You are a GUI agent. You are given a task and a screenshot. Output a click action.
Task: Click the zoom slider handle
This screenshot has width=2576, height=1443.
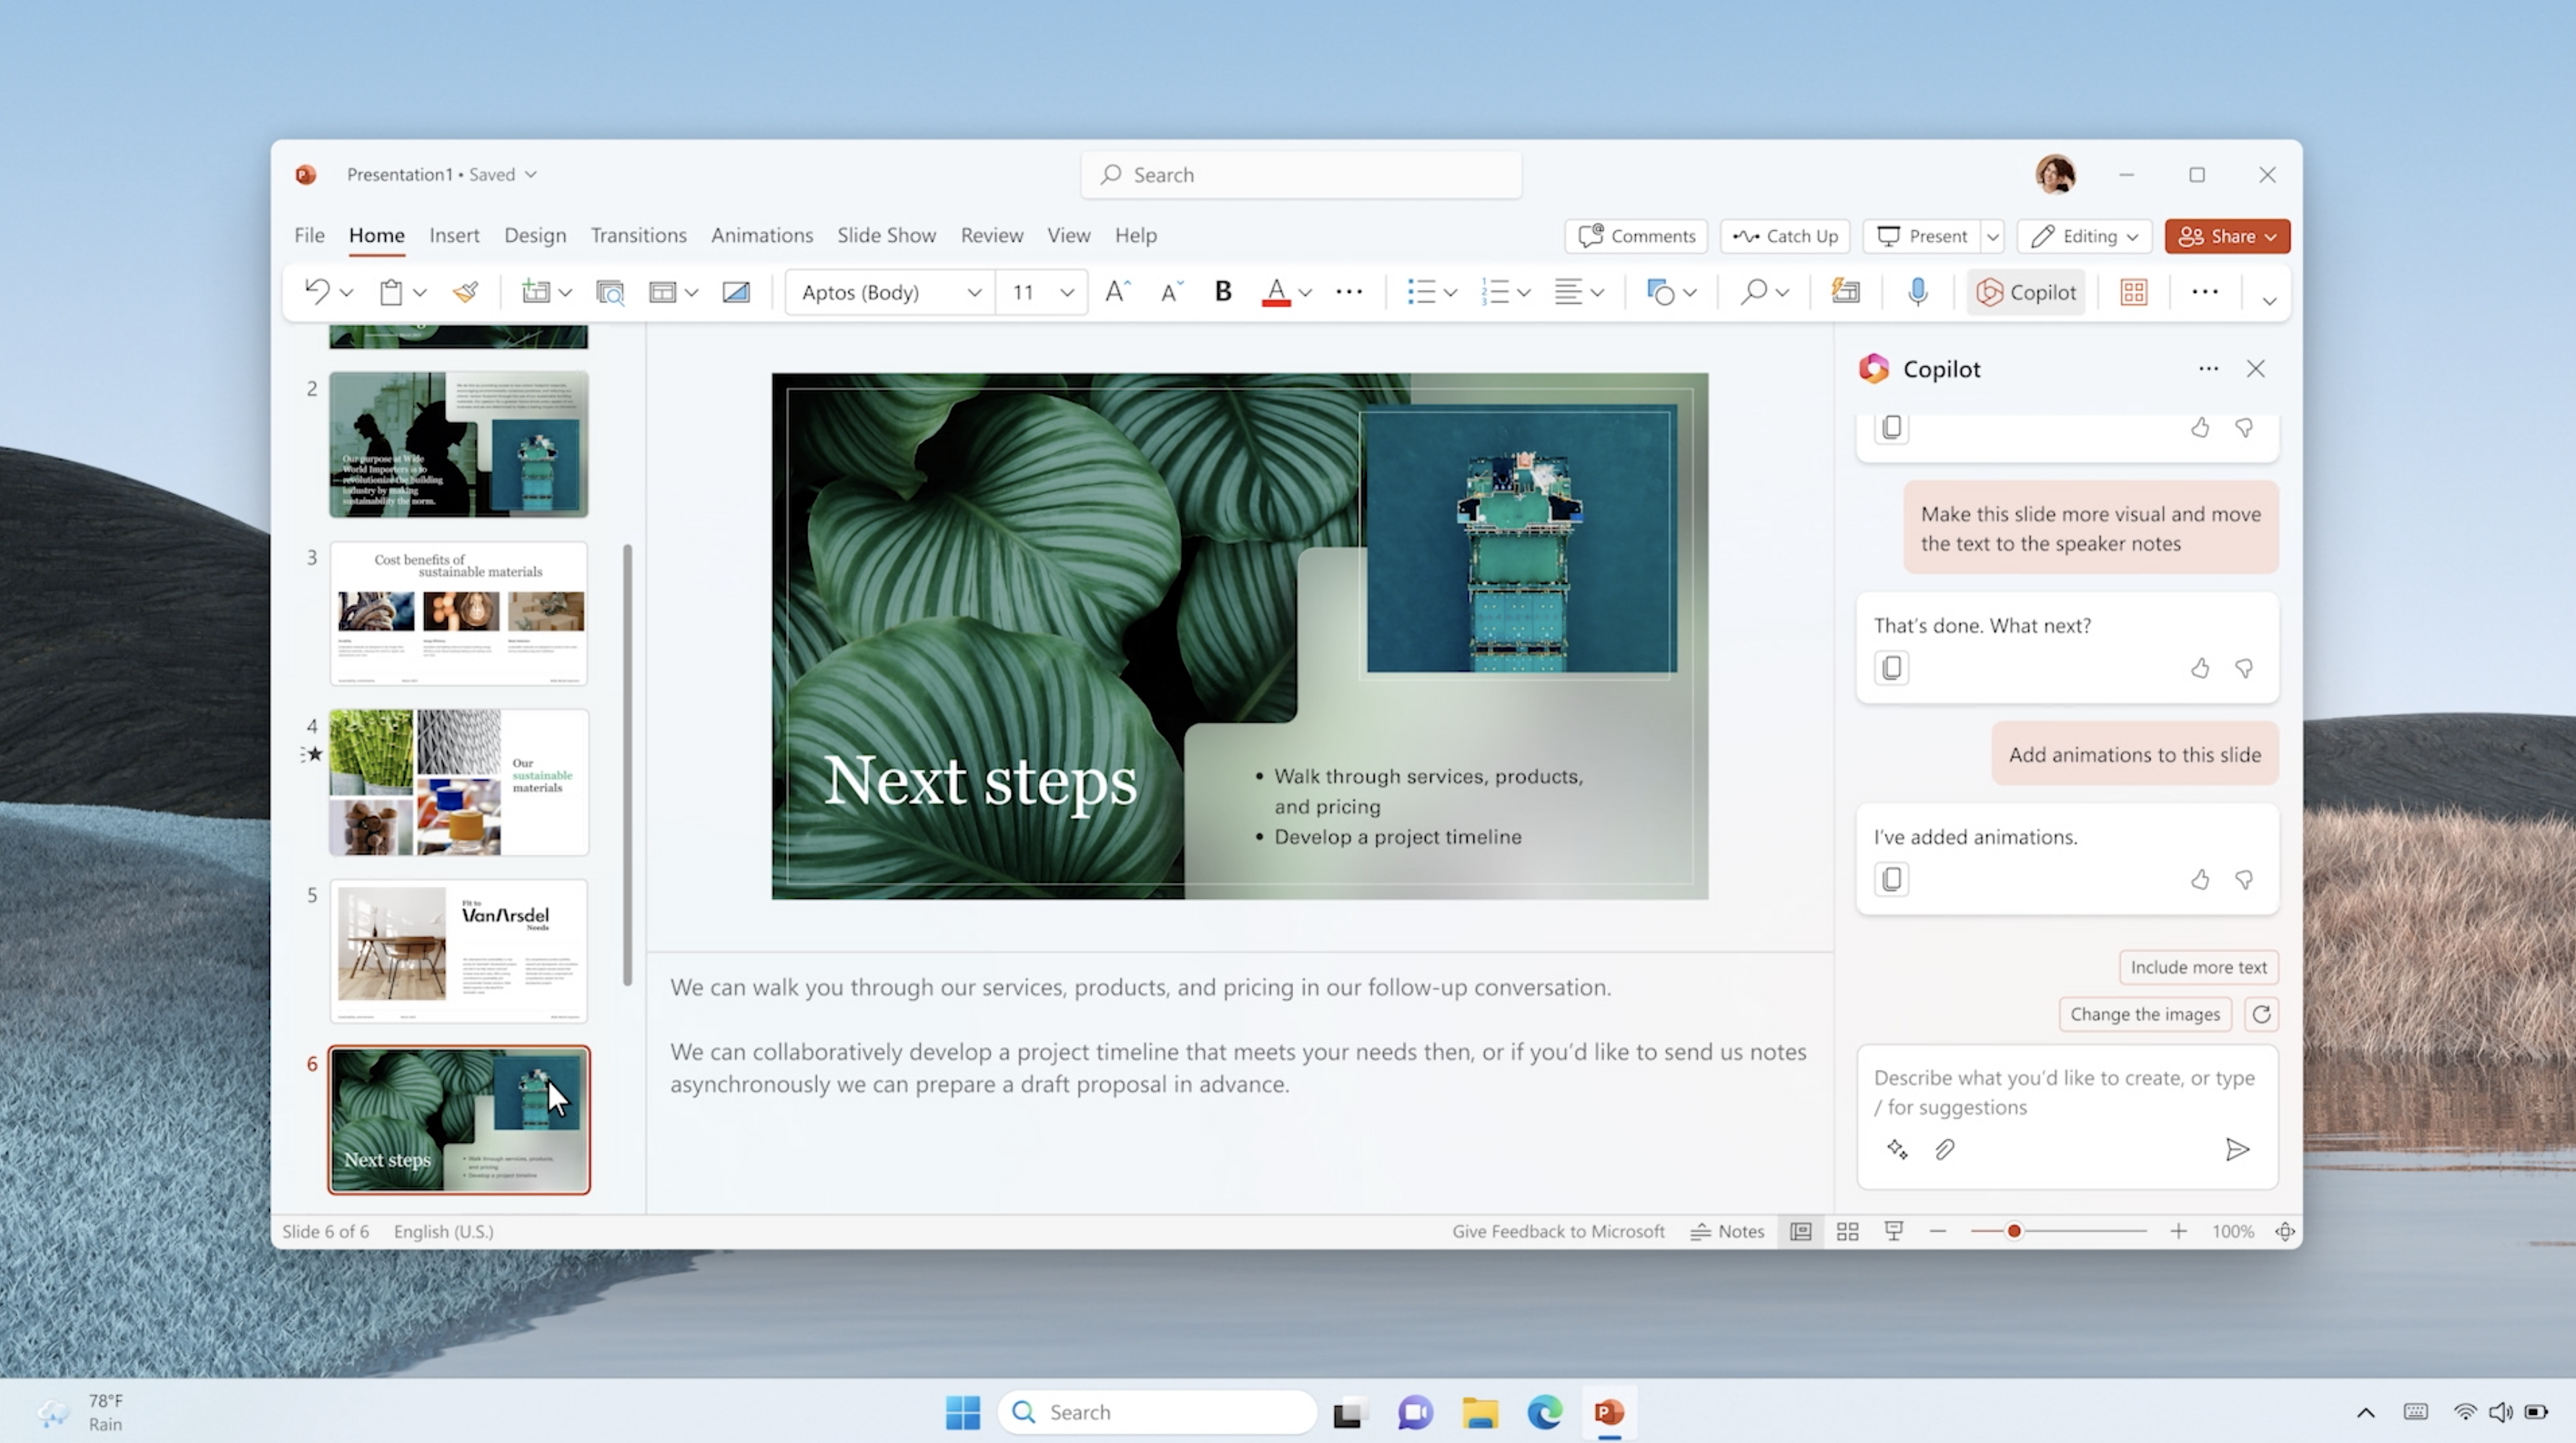[x=2014, y=1231]
